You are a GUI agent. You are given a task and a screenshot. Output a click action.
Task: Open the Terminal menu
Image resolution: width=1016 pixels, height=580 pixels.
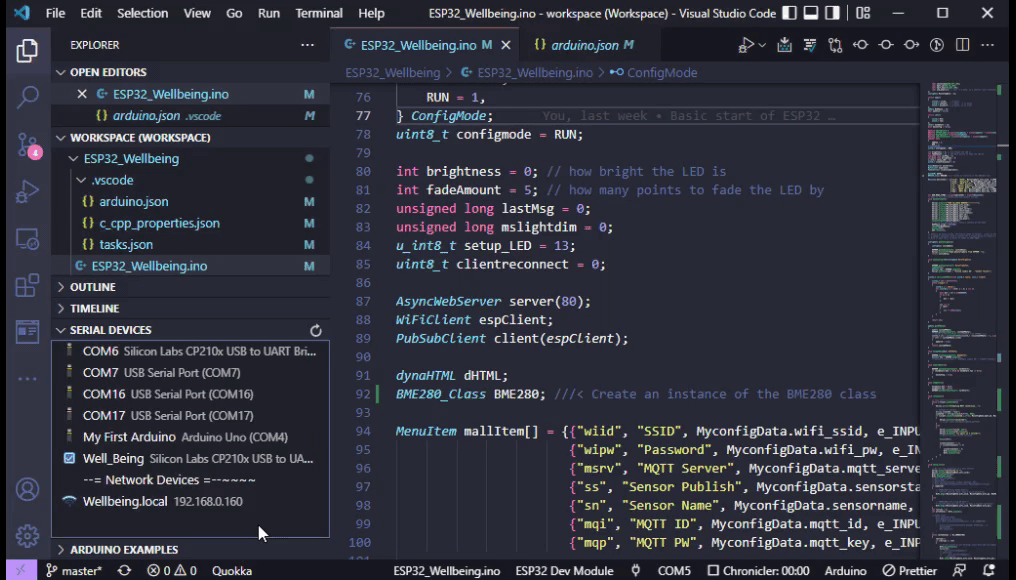319,13
